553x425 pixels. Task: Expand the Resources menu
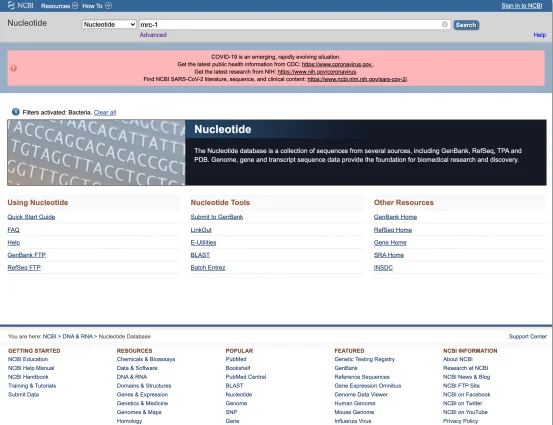pos(59,6)
